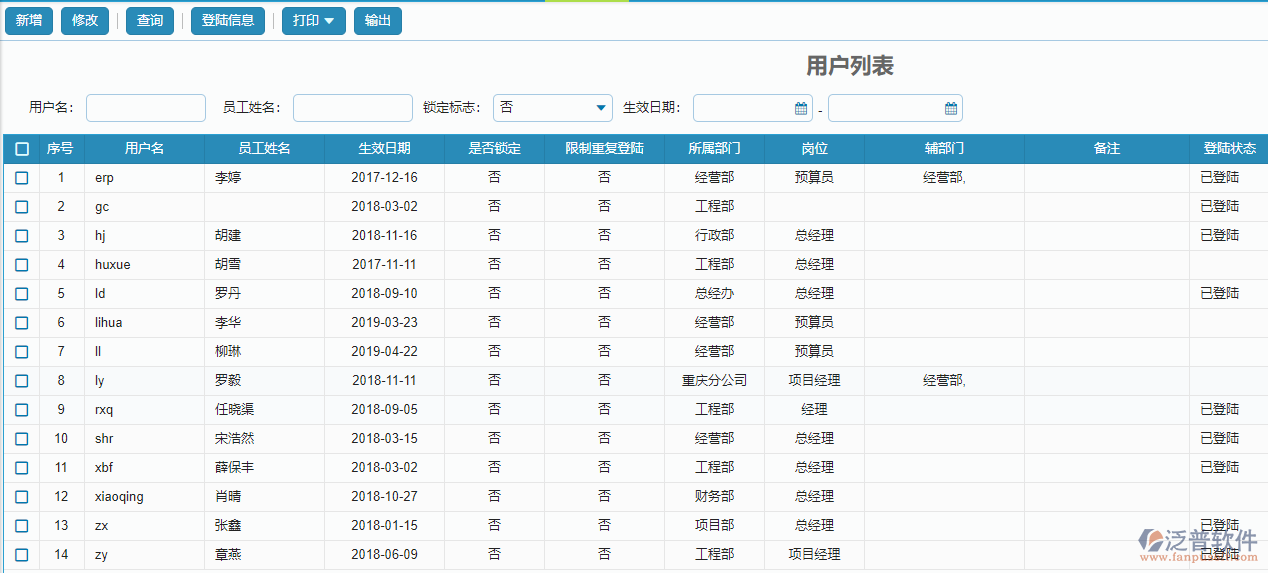1268x573 pixels.
Task: Click 辅部门 cell 经营部, in ly row
Action: click(x=945, y=381)
